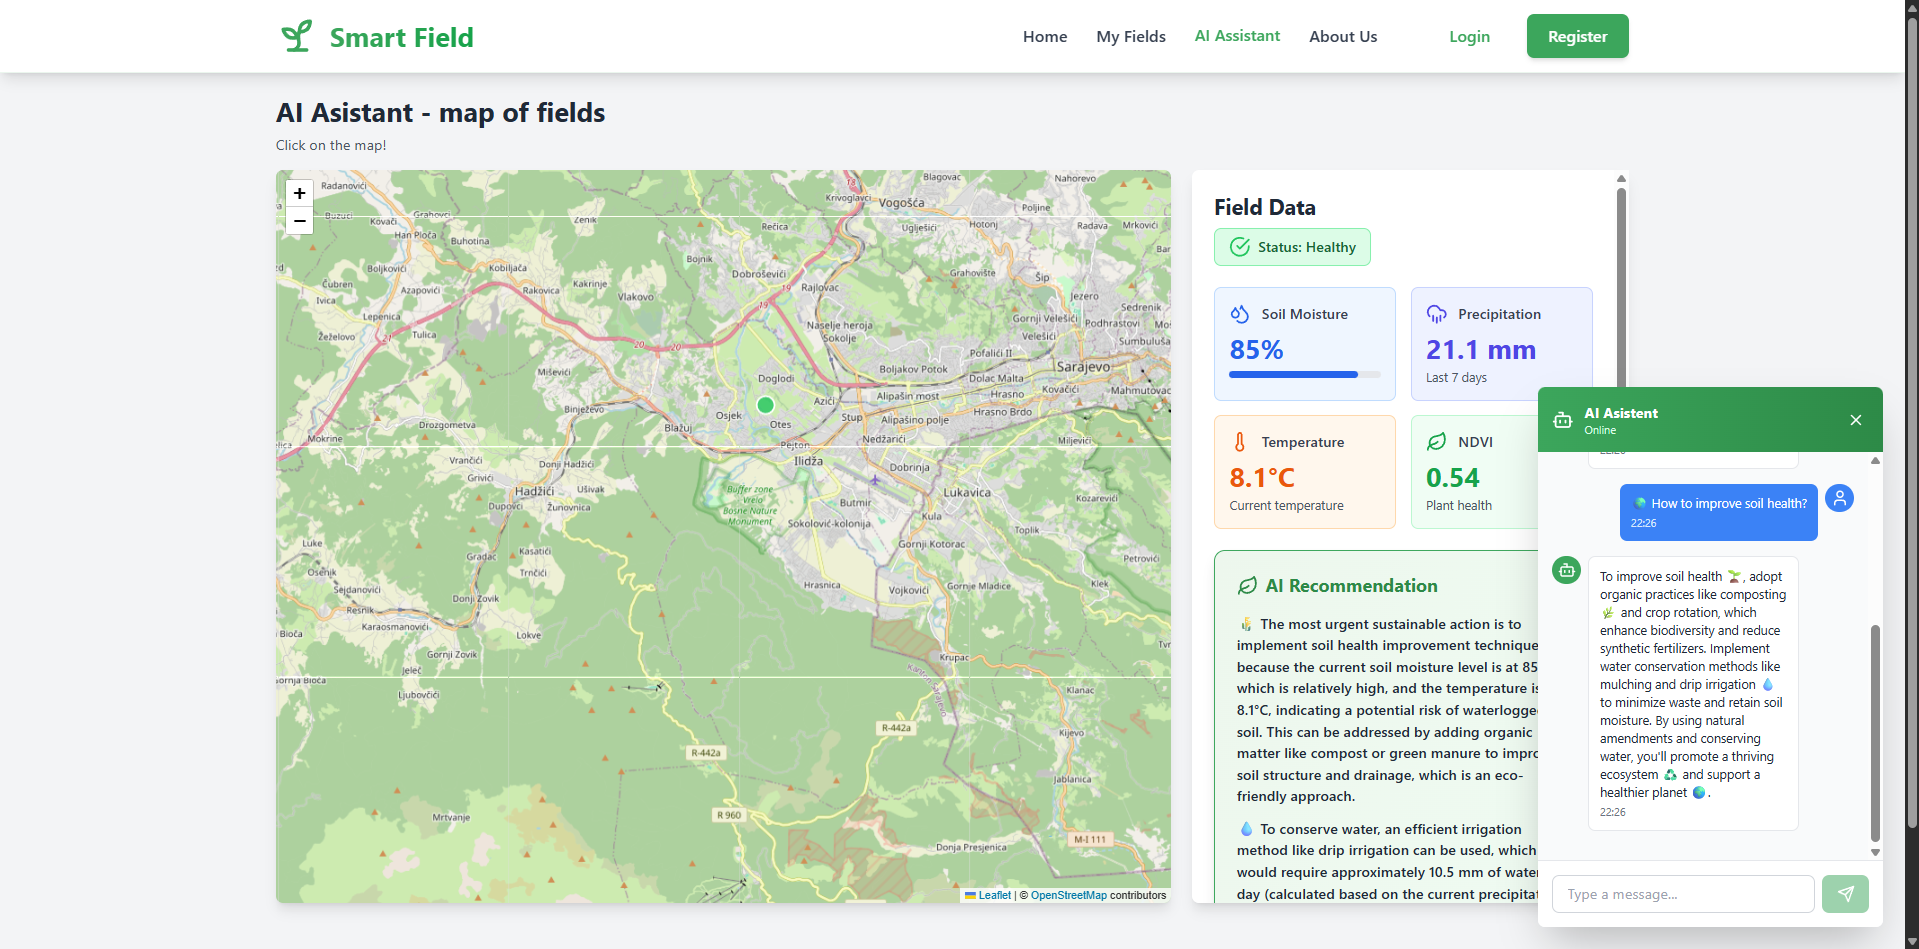Click the Register button
This screenshot has height=949, width=1919.
pos(1578,36)
